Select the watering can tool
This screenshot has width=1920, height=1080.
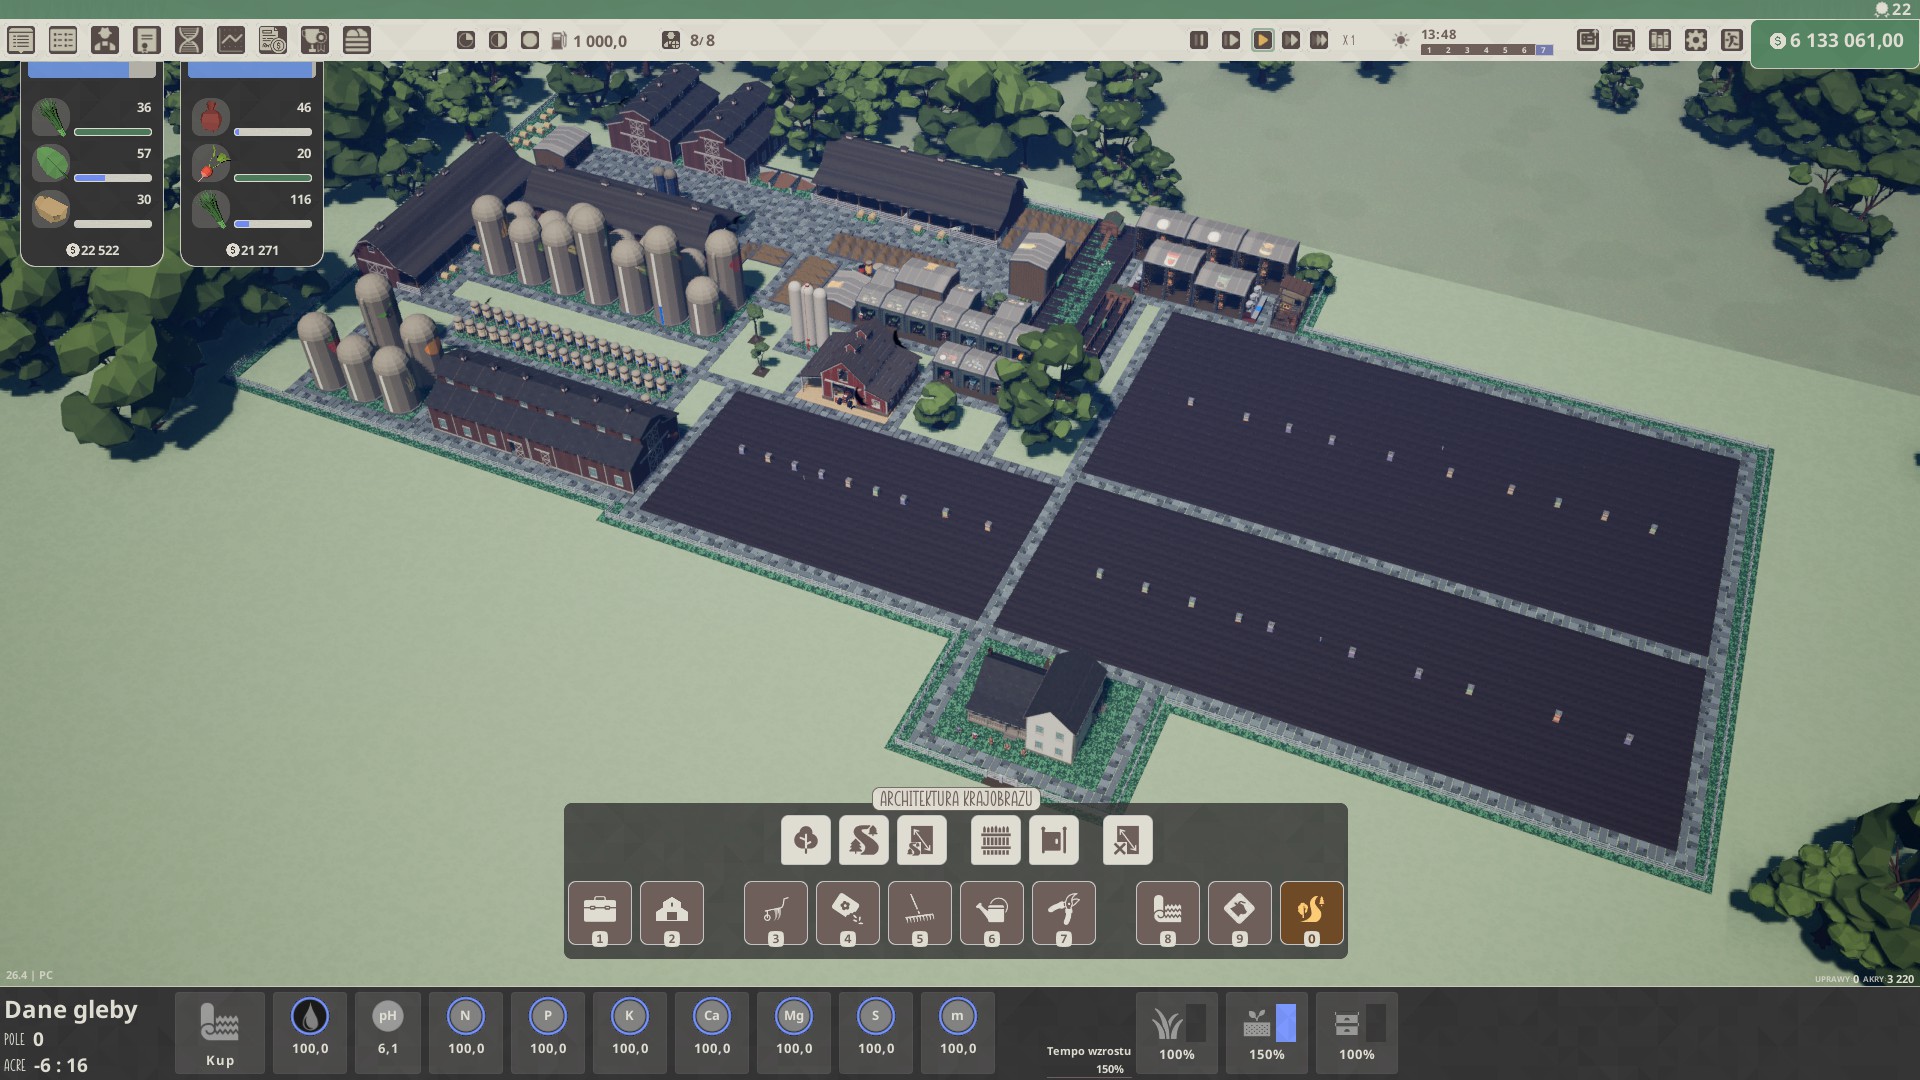[x=991, y=911]
